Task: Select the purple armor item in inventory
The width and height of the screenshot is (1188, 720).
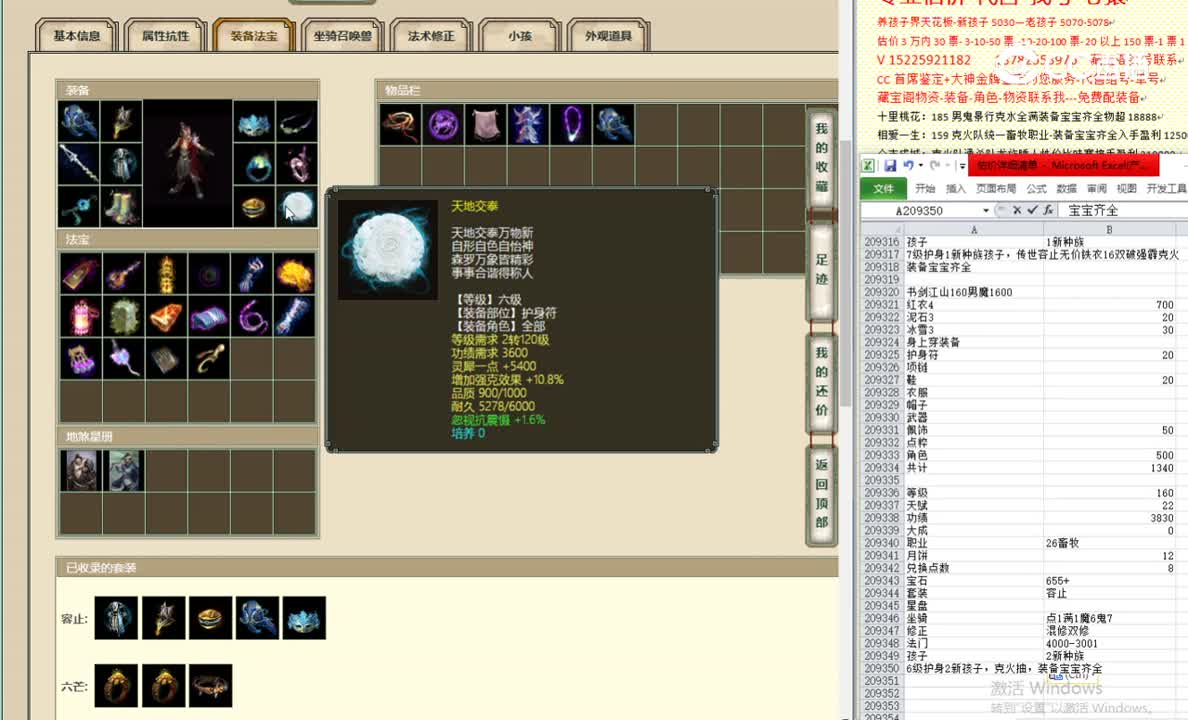Action: pos(527,124)
